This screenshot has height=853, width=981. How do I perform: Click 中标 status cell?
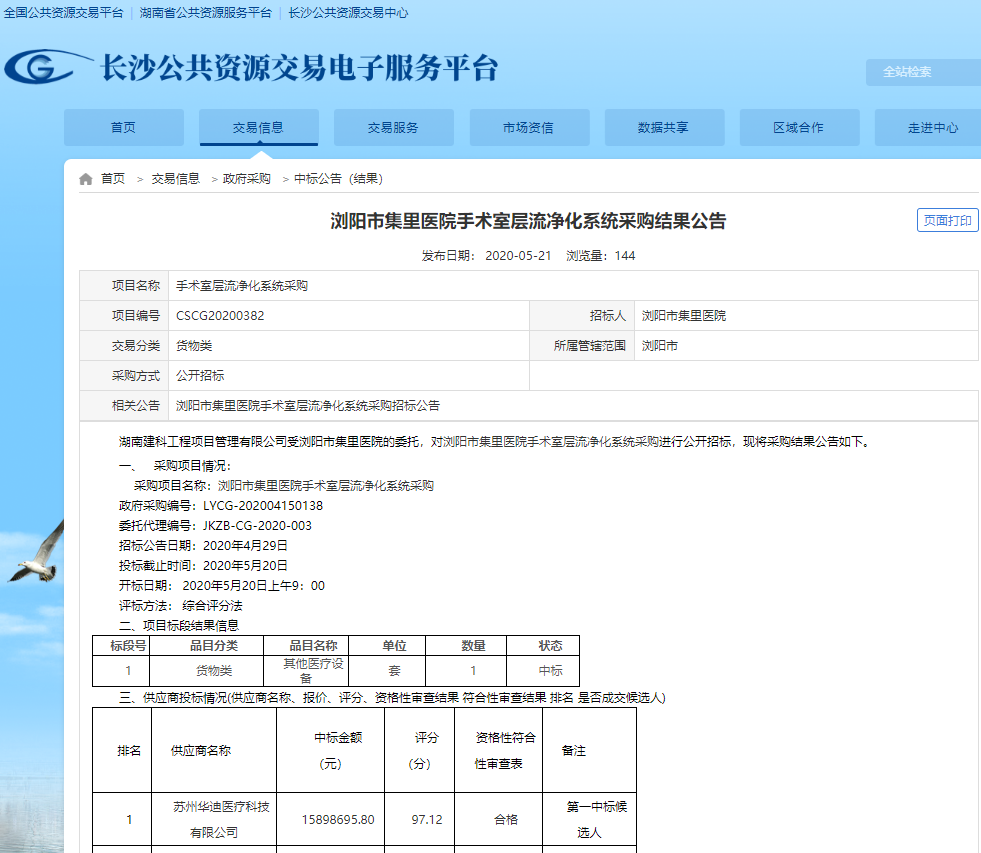[543, 670]
